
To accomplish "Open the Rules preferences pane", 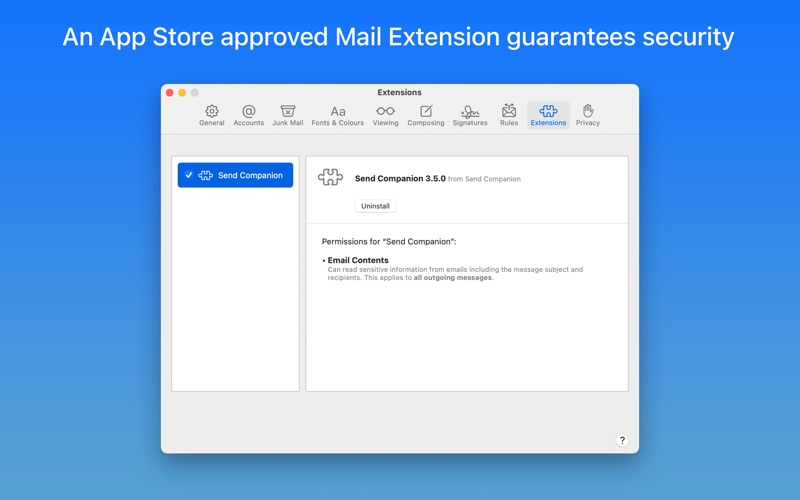I will (509, 115).
